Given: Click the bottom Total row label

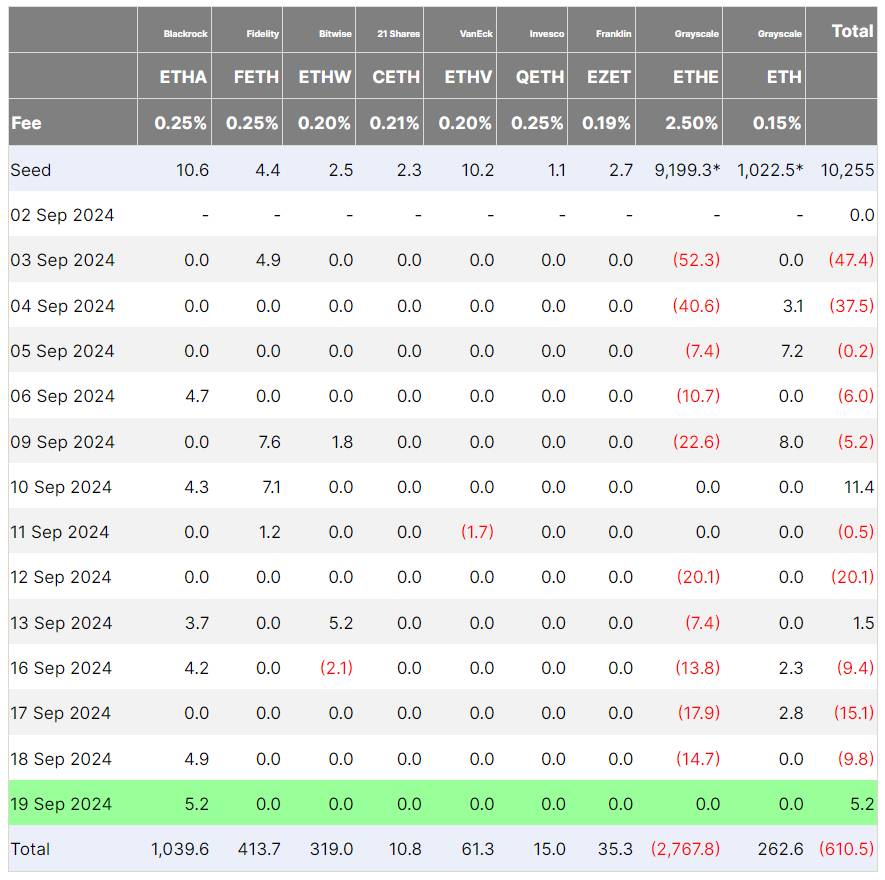Looking at the screenshot, I should tap(30, 849).
